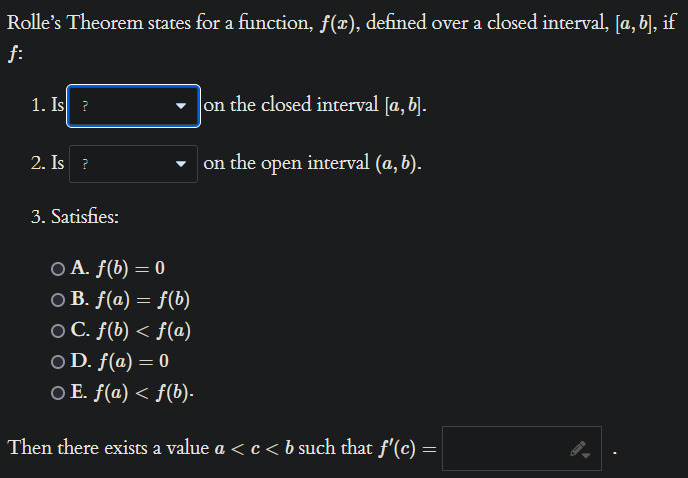The image size is (688, 478).
Task: Click the bold letter D option label
Action: click(81, 361)
